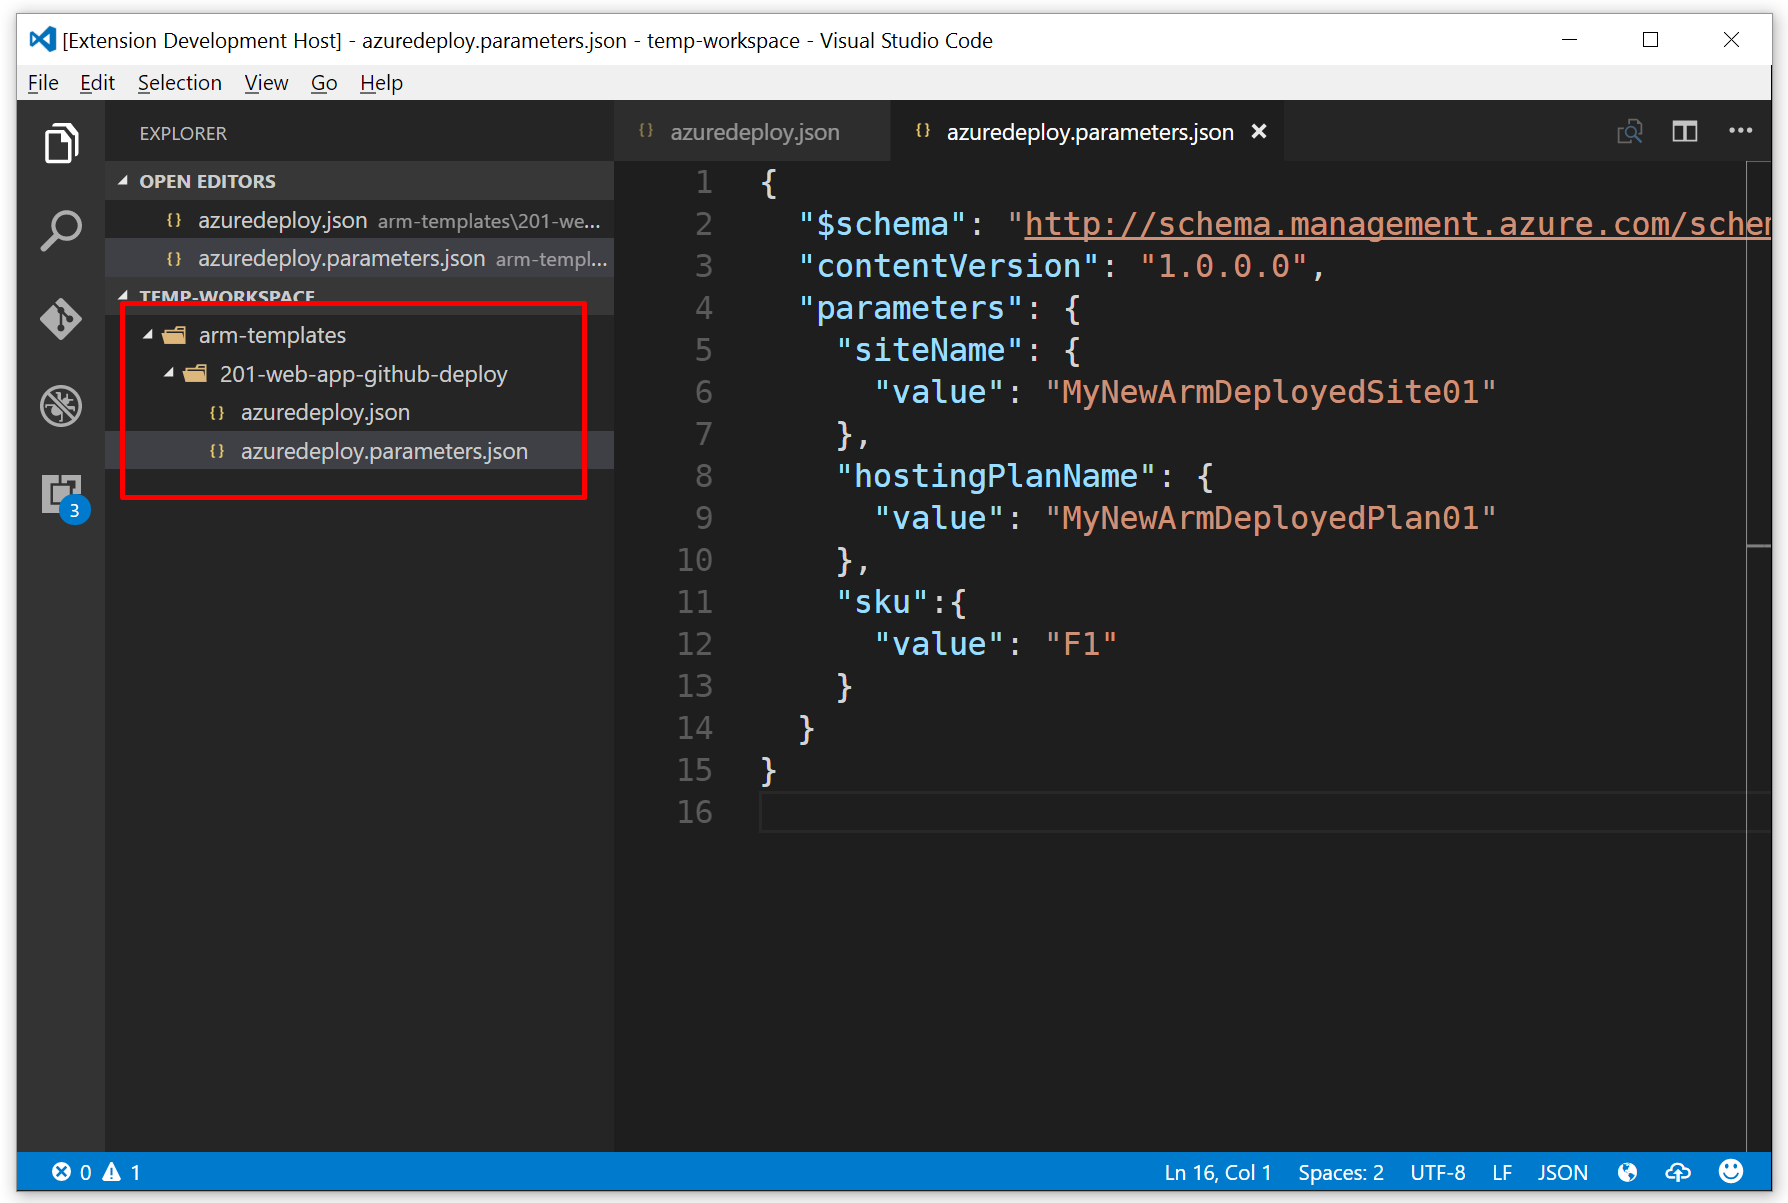The image size is (1788, 1203).
Task: Click line number 8 in the gutter
Action: [704, 476]
